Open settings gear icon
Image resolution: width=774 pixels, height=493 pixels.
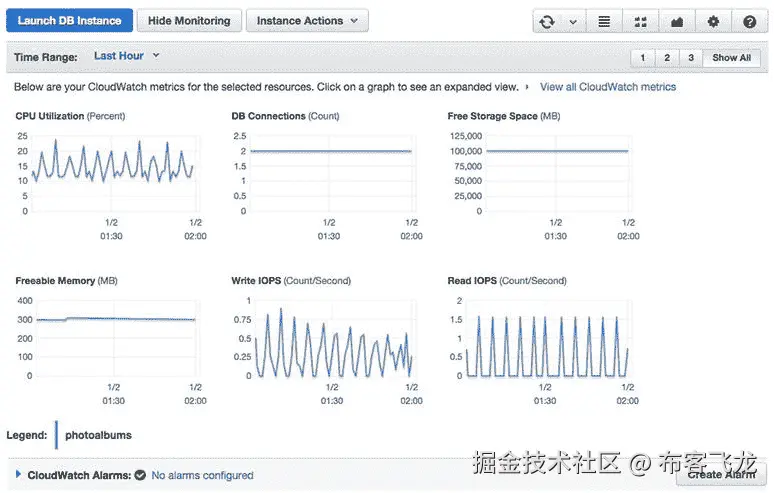point(713,22)
